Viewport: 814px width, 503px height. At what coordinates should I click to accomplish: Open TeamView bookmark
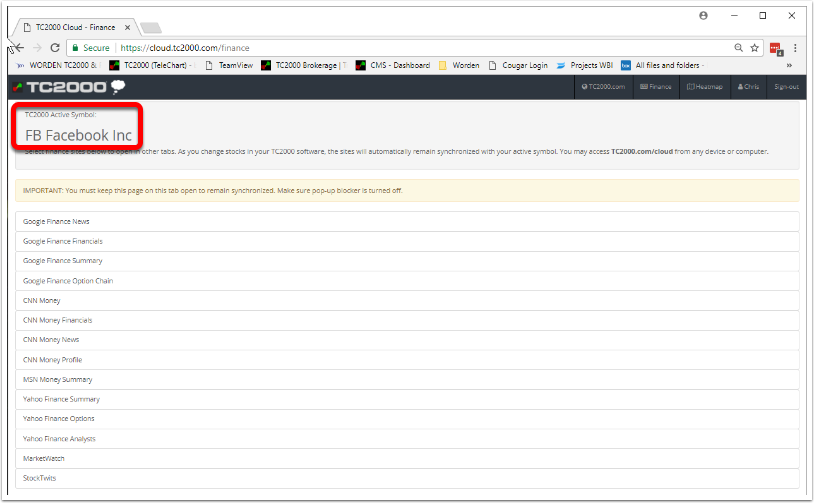(229, 65)
